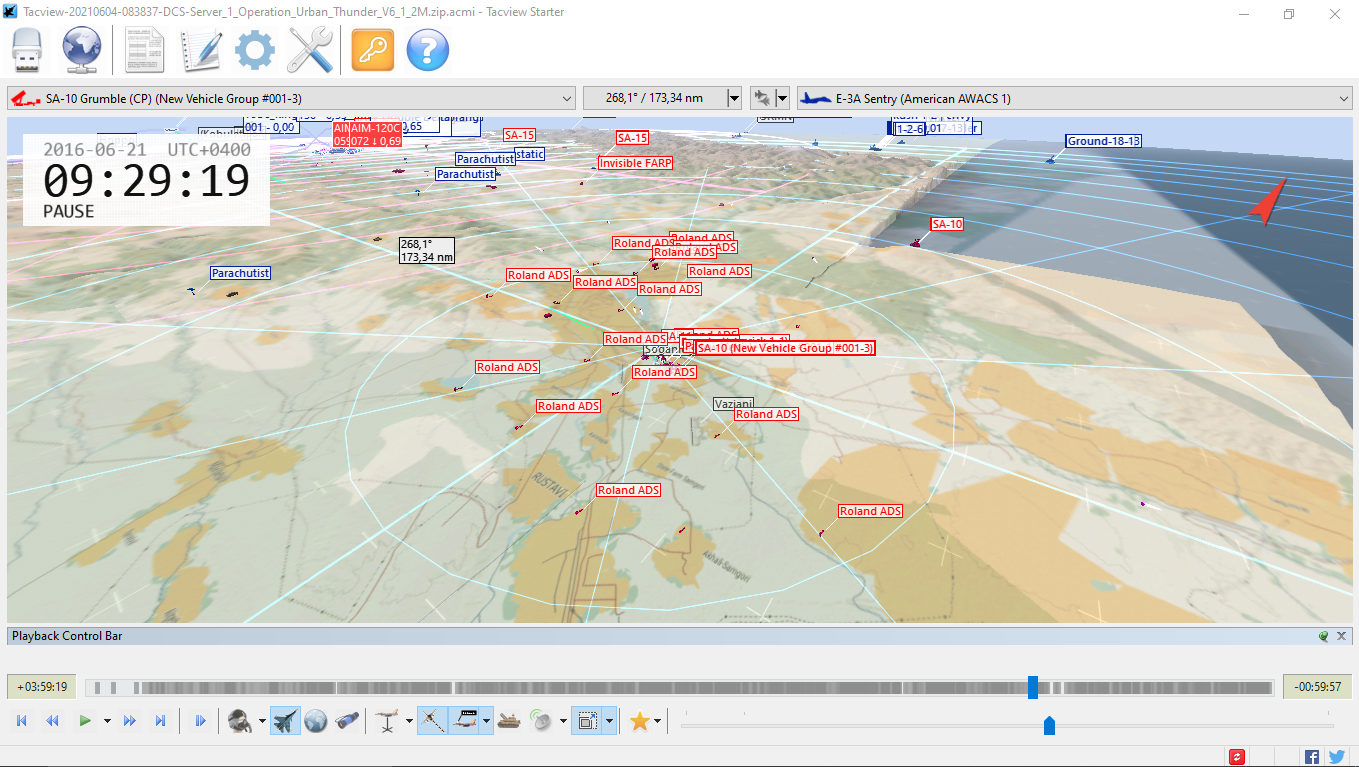The width and height of the screenshot is (1359, 767).
Task: Select the Vaziani airbase label
Action: (x=734, y=404)
